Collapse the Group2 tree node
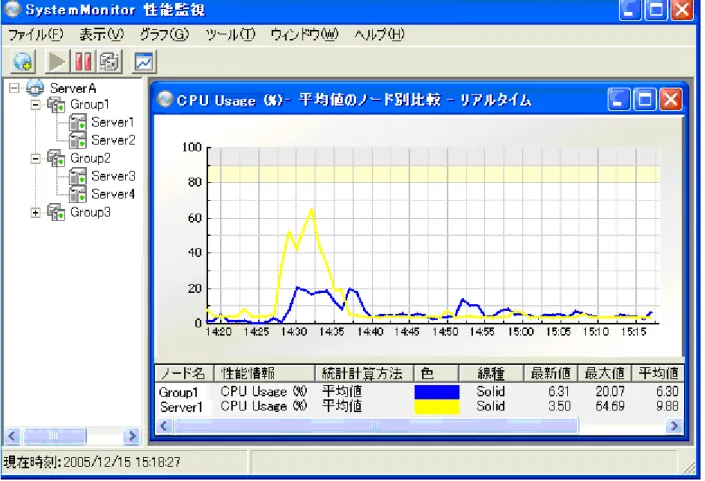The height and width of the screenshot is (481, 705). tap(36, 159)
